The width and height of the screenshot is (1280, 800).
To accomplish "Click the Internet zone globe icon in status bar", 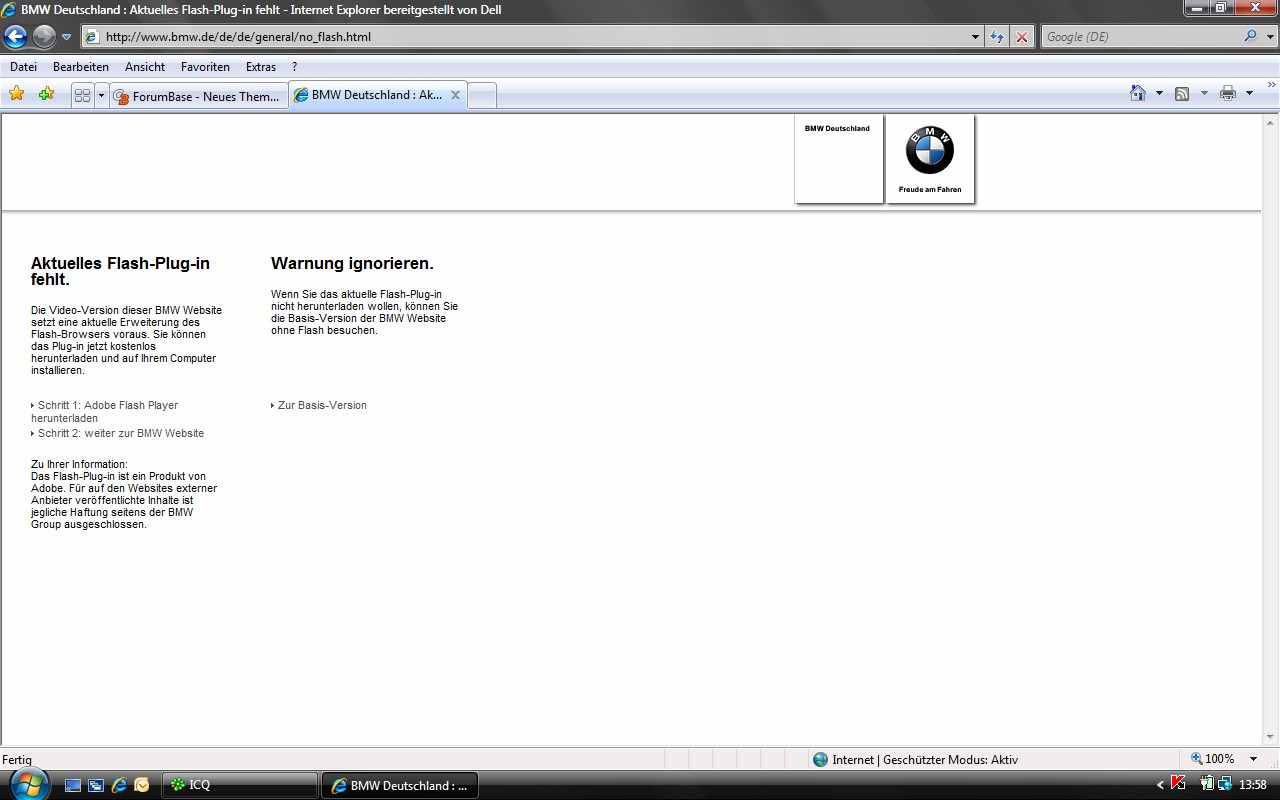I will (x=821, y=759).
